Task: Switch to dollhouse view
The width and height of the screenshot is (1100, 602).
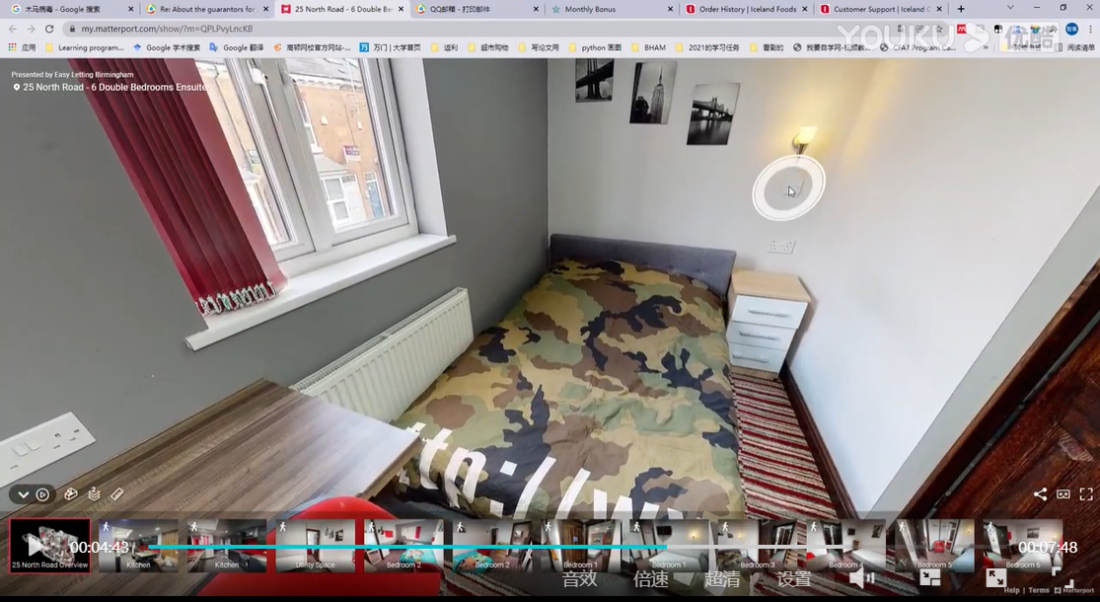Action: point(71,494)
